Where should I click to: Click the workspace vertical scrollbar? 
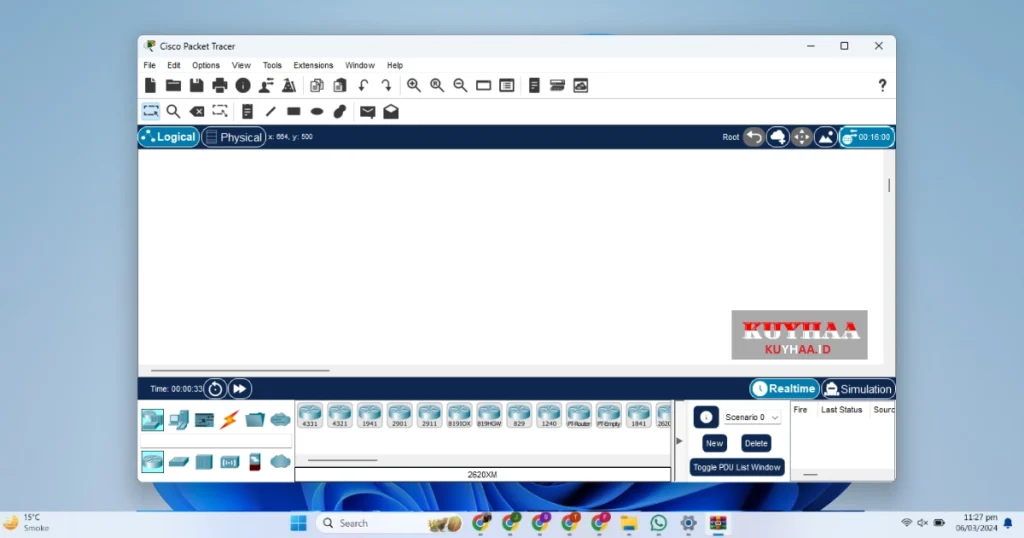click(889, 185)
